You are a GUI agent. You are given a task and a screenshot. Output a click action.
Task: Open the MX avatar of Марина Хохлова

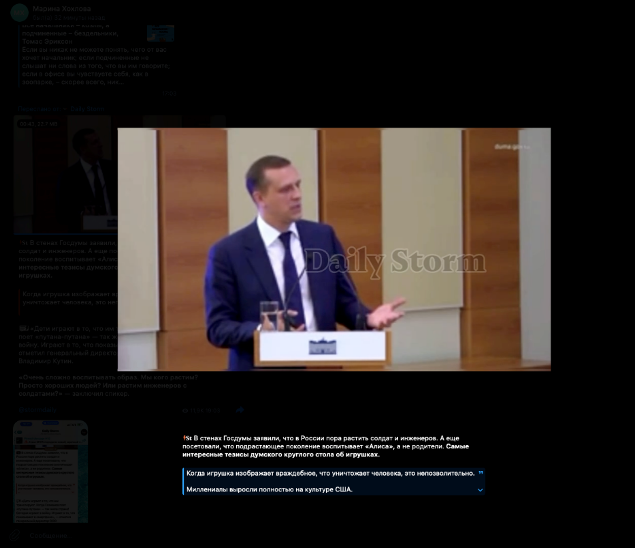pyautogui.click(x=19, y=13)
